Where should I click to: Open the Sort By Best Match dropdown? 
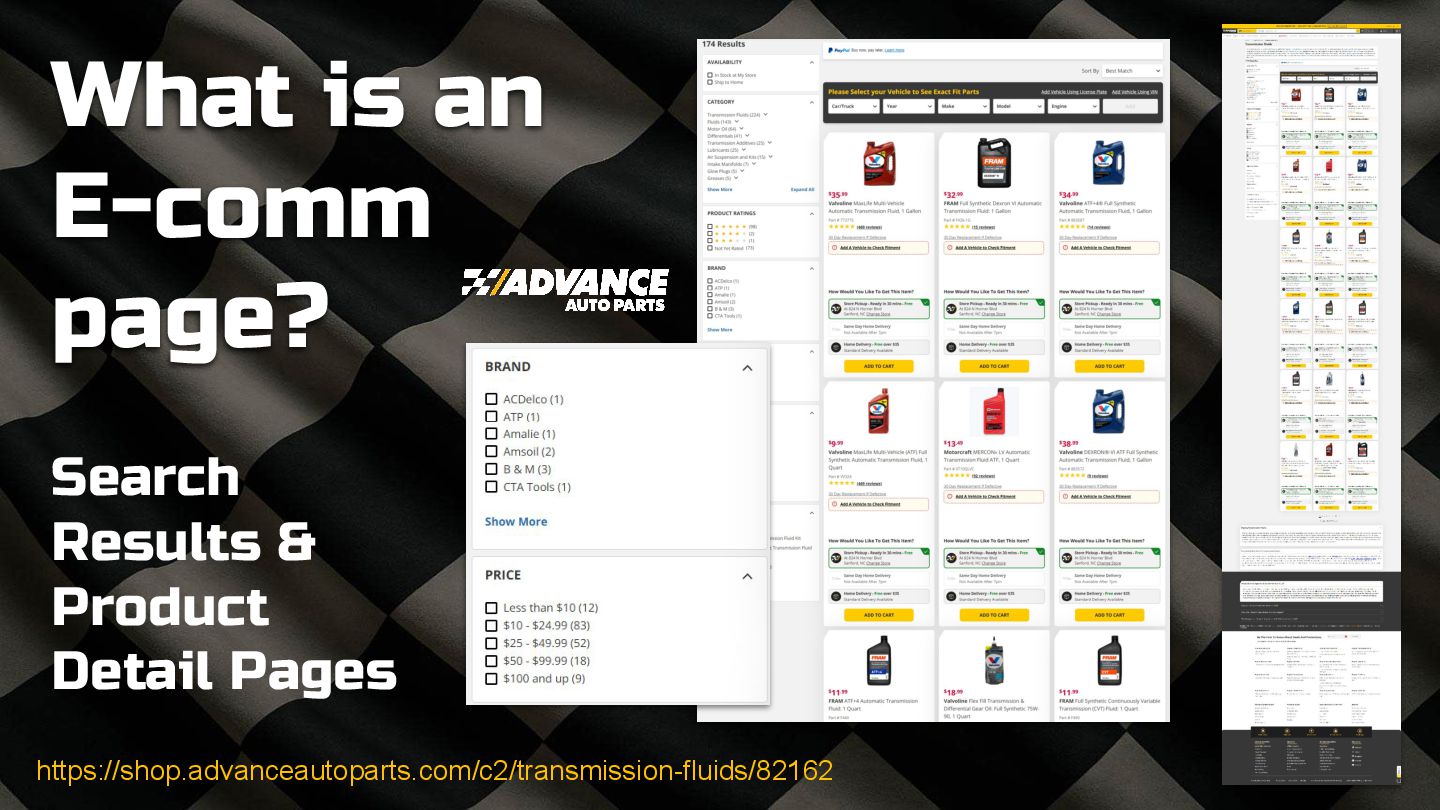click(x=1132, y=71)
